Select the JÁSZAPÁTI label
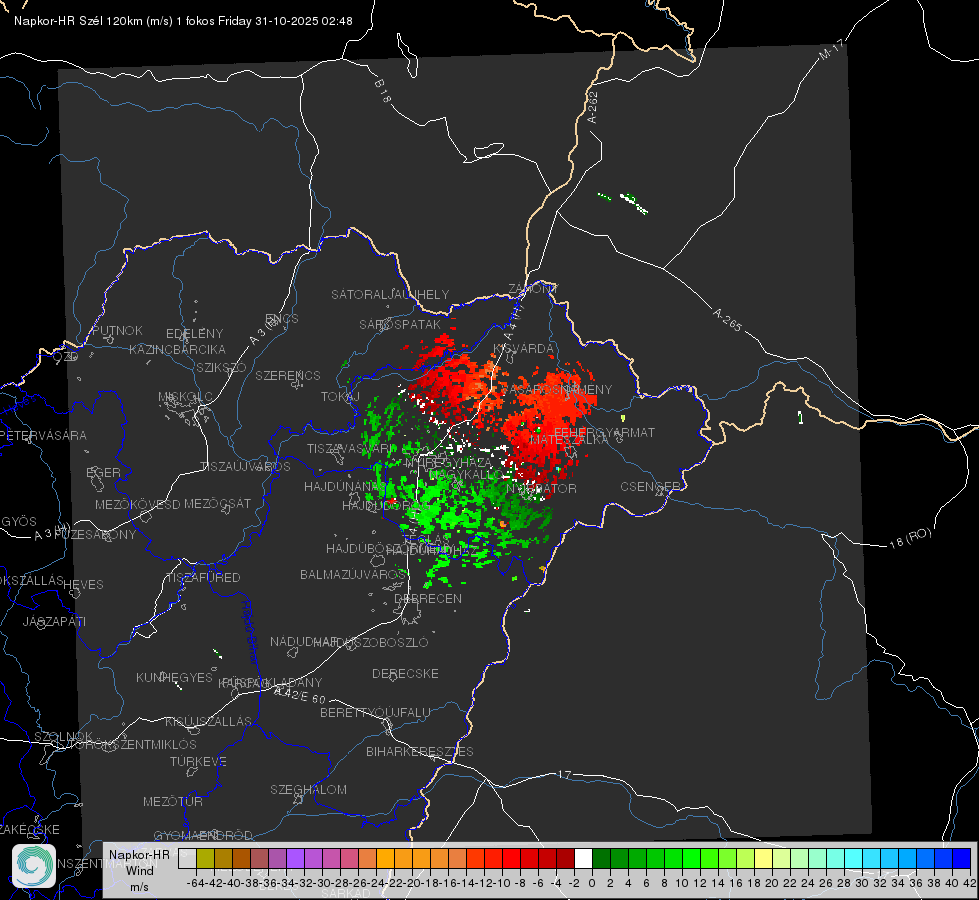Viewport: 979px width, 900px height. point(54,621)
